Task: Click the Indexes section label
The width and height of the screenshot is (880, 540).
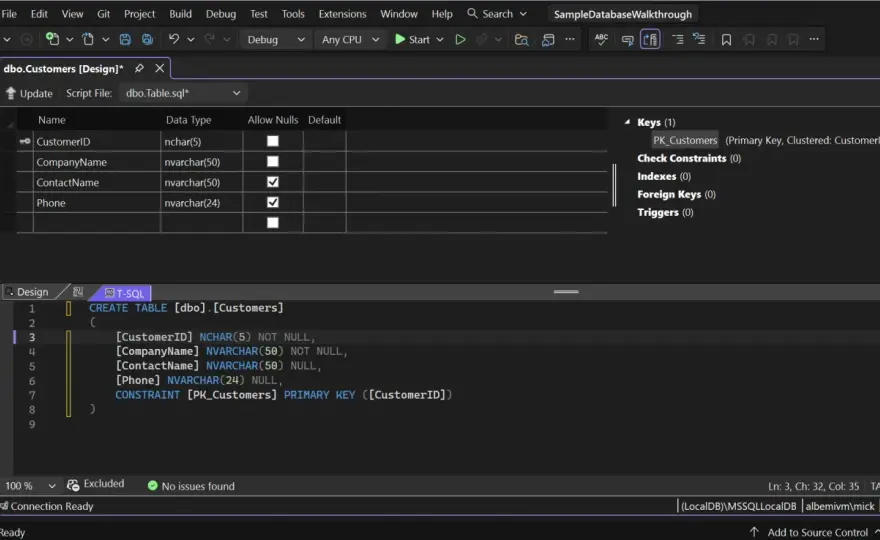Action: [657, 176]
